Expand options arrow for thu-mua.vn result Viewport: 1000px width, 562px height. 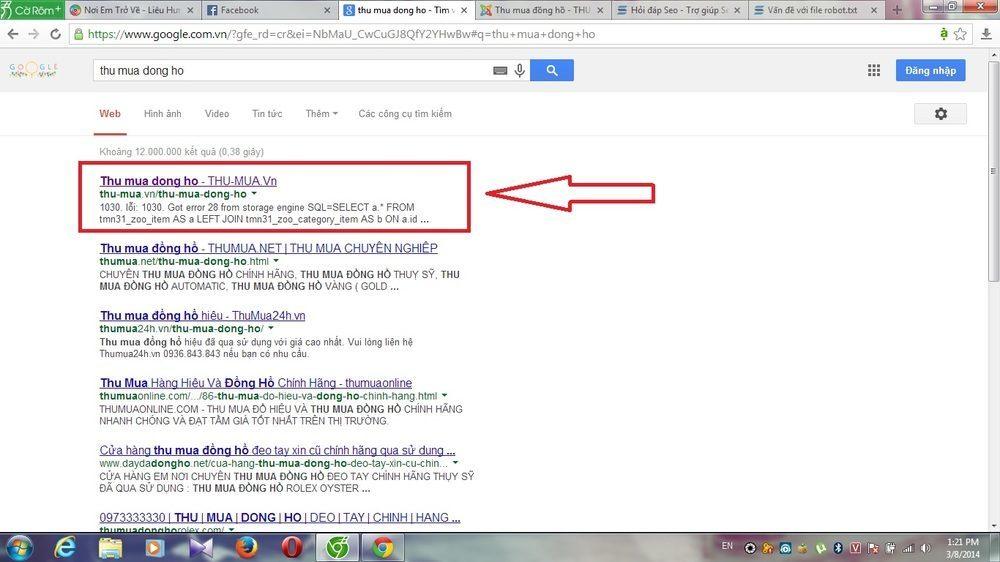point(254,193)
